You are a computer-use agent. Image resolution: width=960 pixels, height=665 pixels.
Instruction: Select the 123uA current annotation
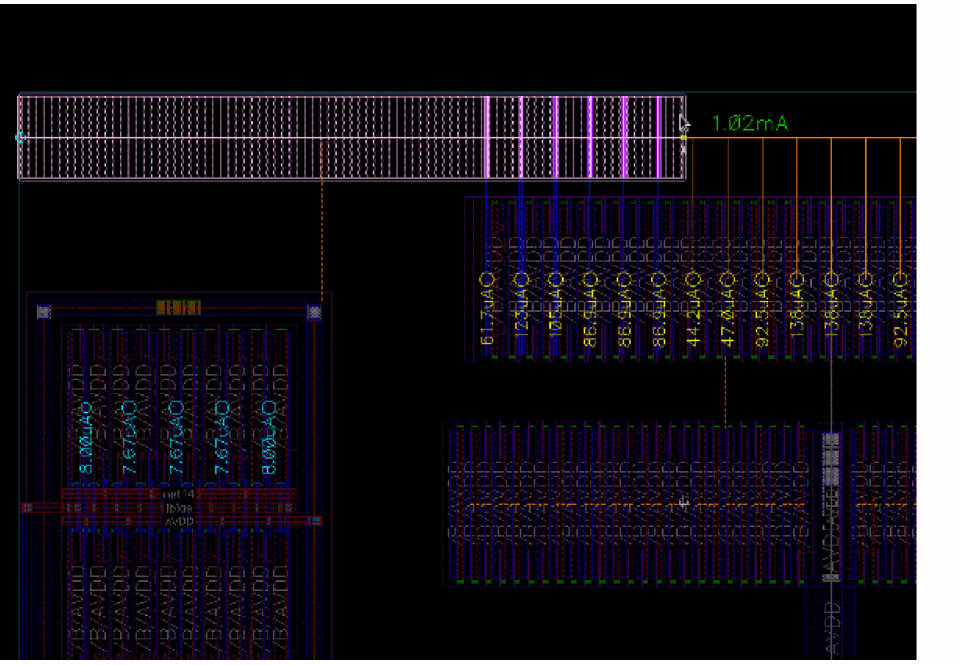tap(520, 311)
